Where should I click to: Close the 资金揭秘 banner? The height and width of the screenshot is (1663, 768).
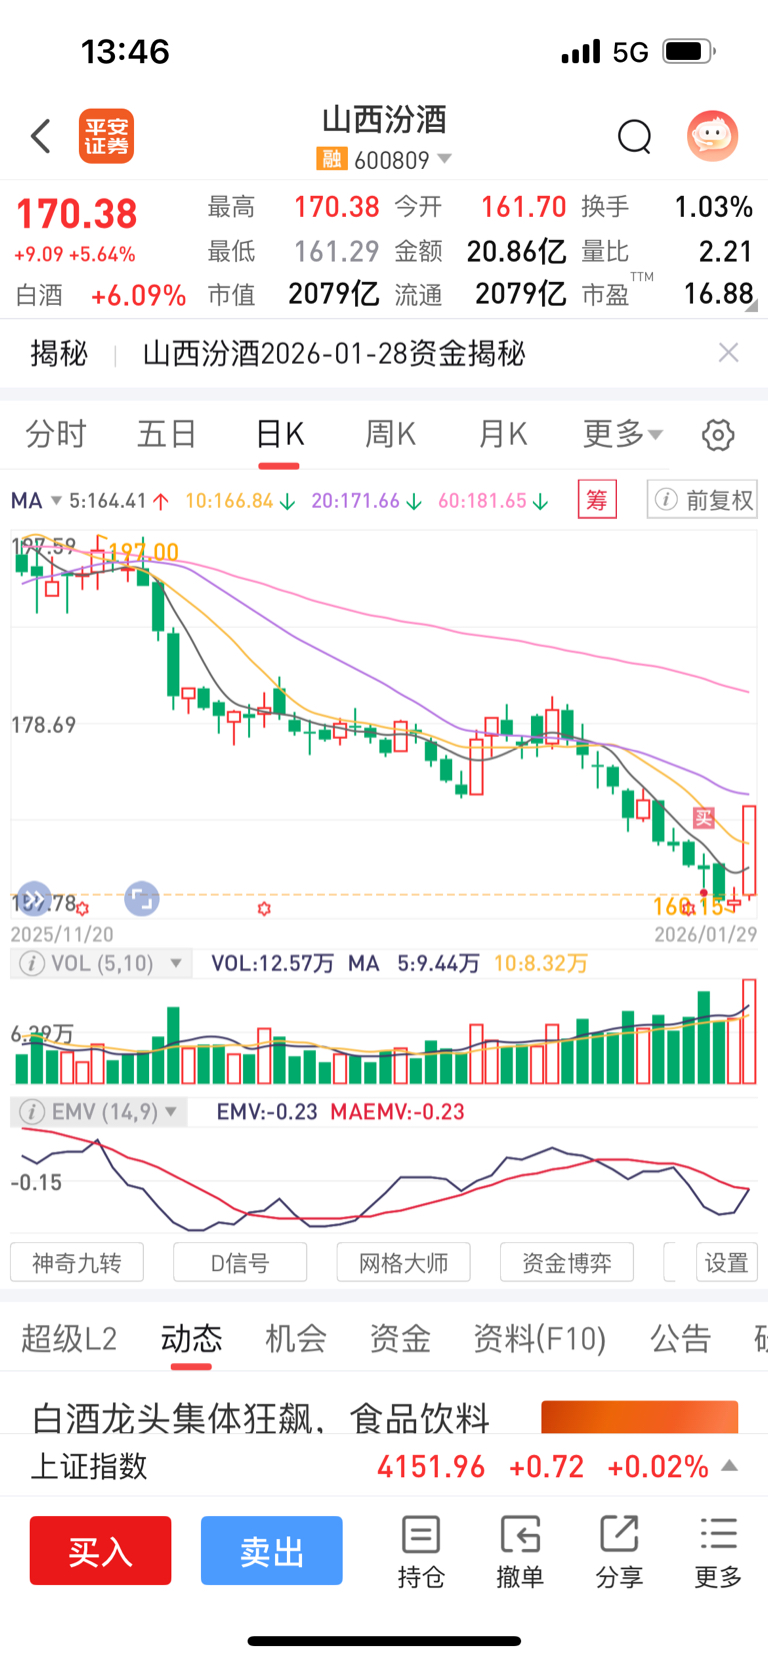click(729, 352)
